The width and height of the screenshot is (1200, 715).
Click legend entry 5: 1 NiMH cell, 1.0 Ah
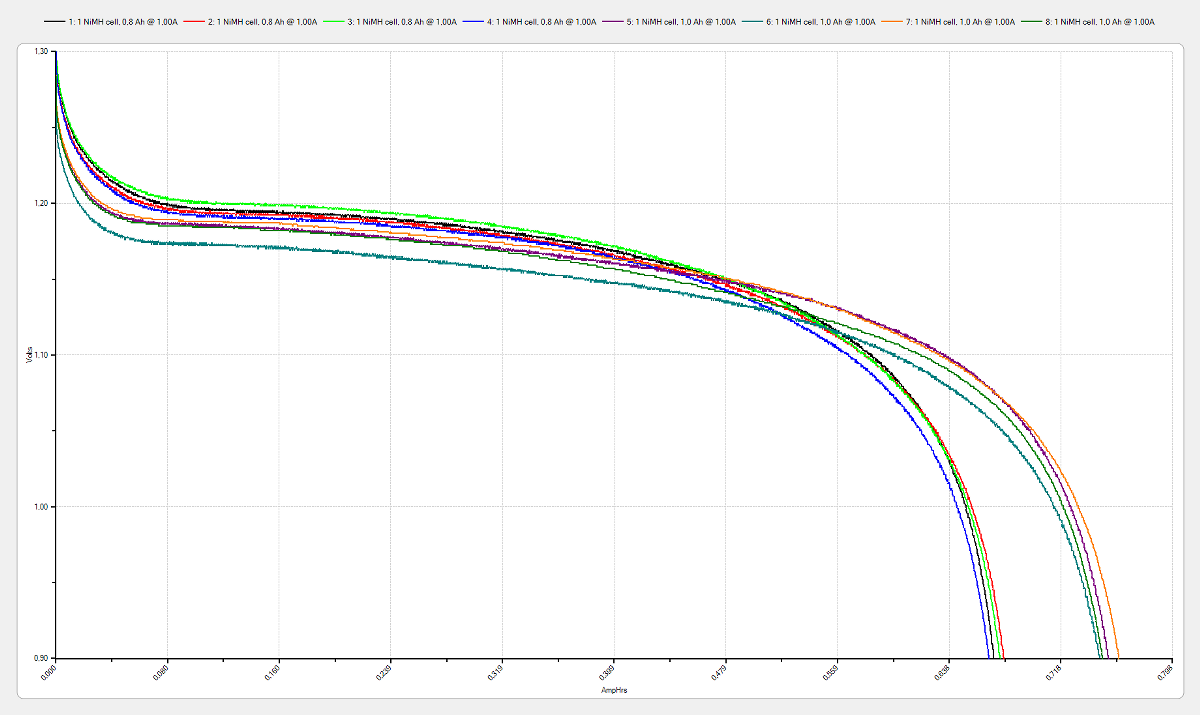pyautogui.click(x=681, y=21)
